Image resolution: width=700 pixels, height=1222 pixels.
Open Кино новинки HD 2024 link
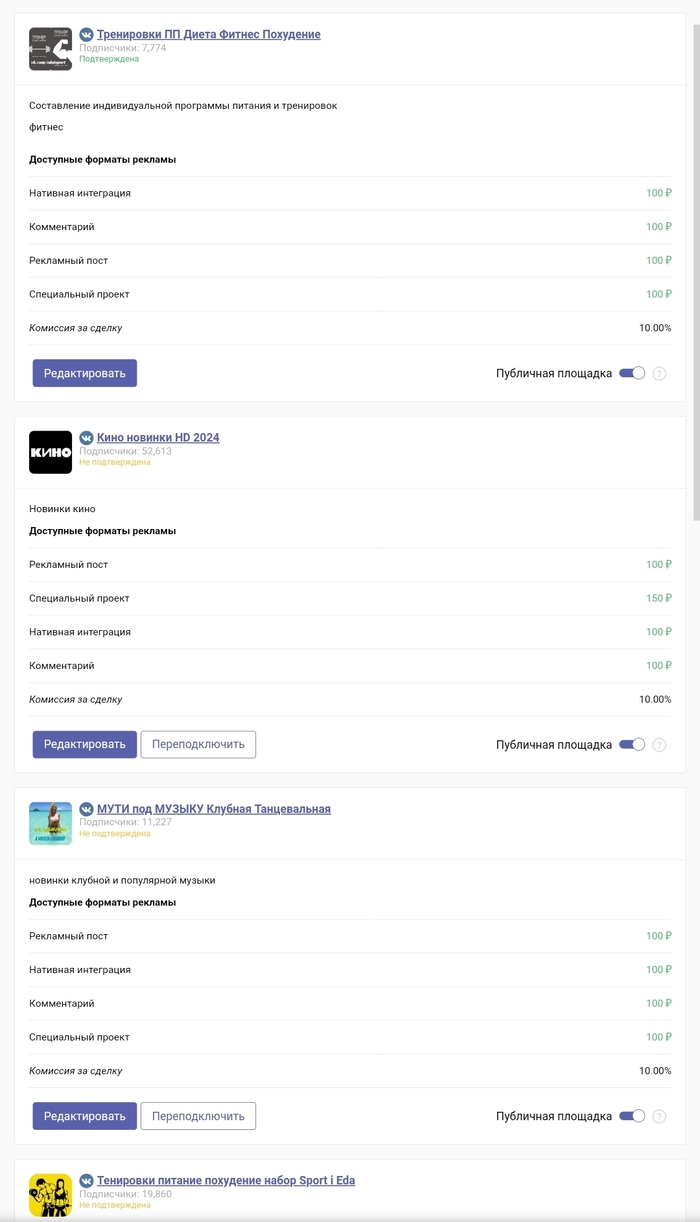(x=158, y=438)
